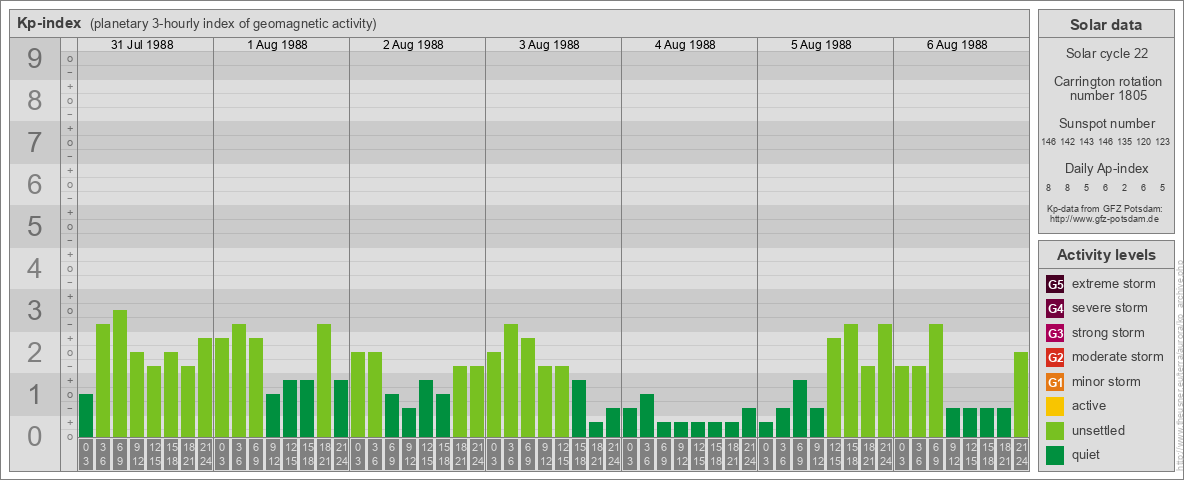Click the G3 strong storm badge

1055,333
